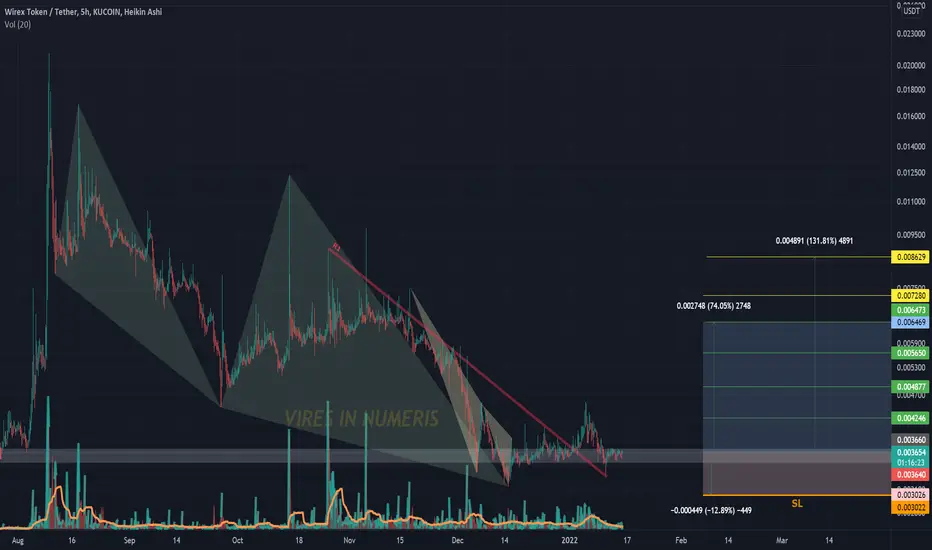Click the green 0.004246 price label
Viewport: 932px width, 550px height.
(911, 418)
